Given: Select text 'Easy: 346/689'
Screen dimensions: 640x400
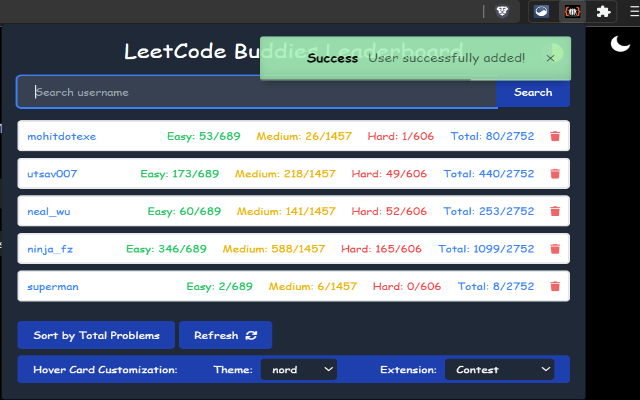Looking at the screenshot, I should 166,249.
